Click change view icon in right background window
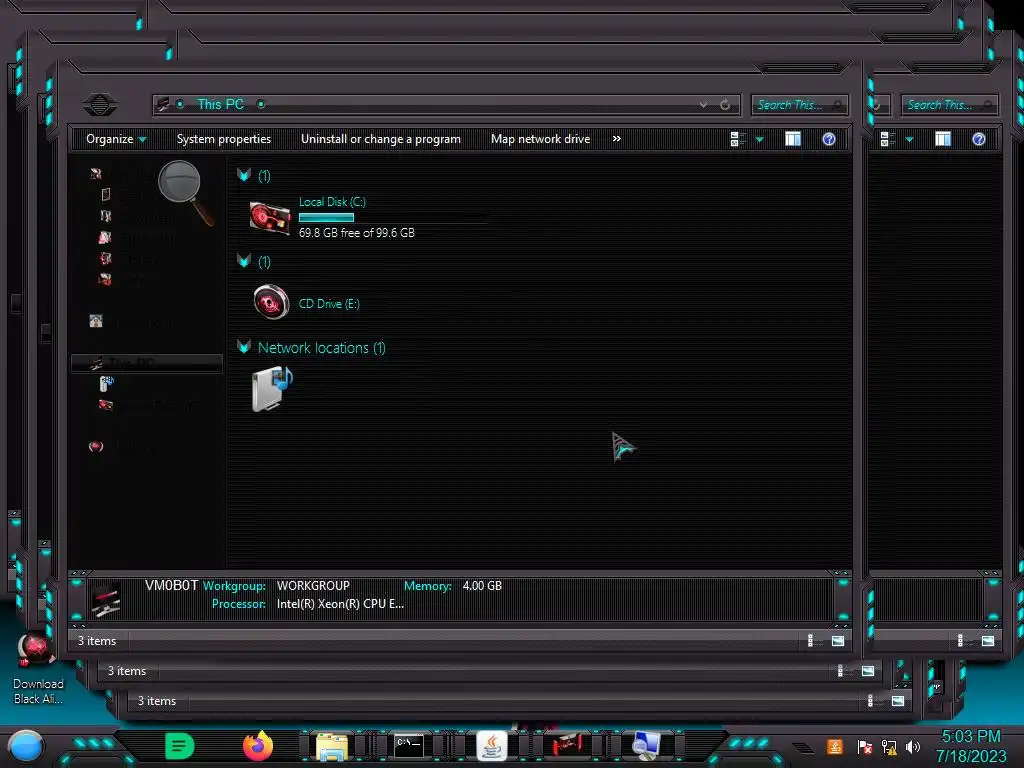 pyautogui.click(x=888, y=139)
